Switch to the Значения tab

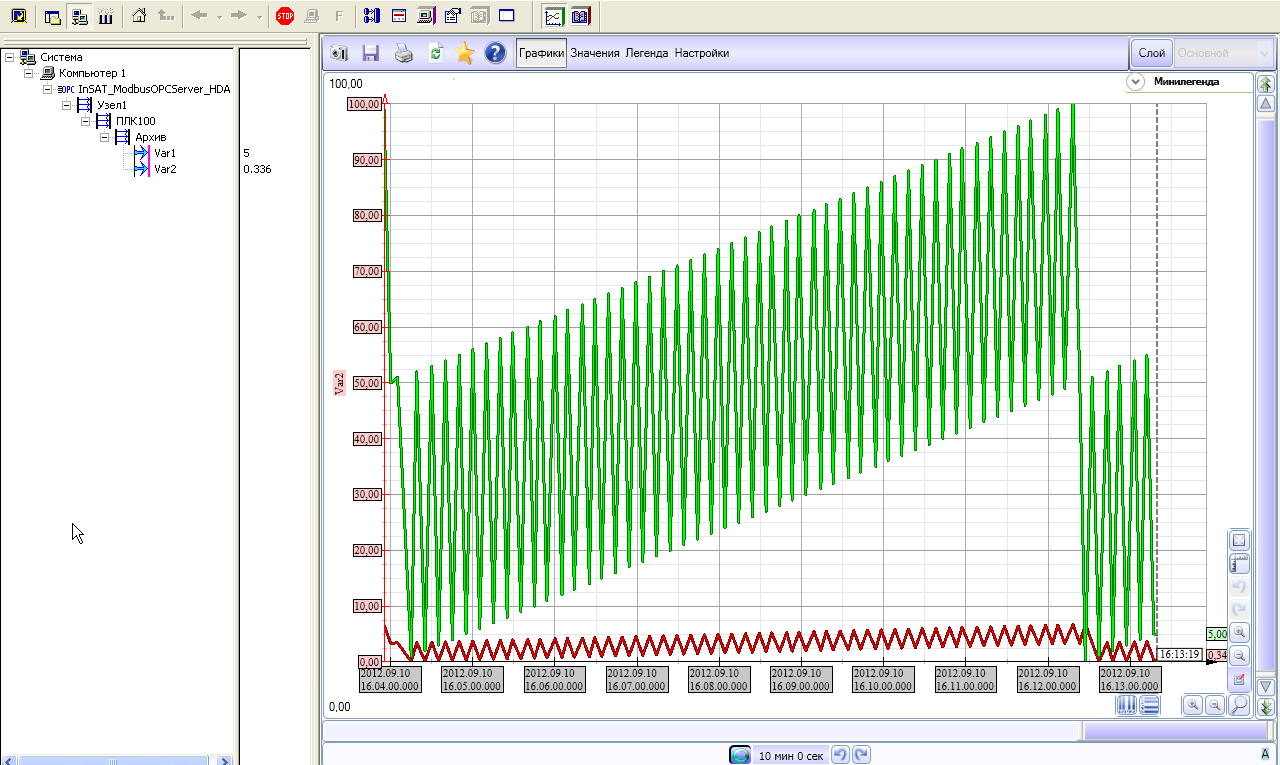595,53
